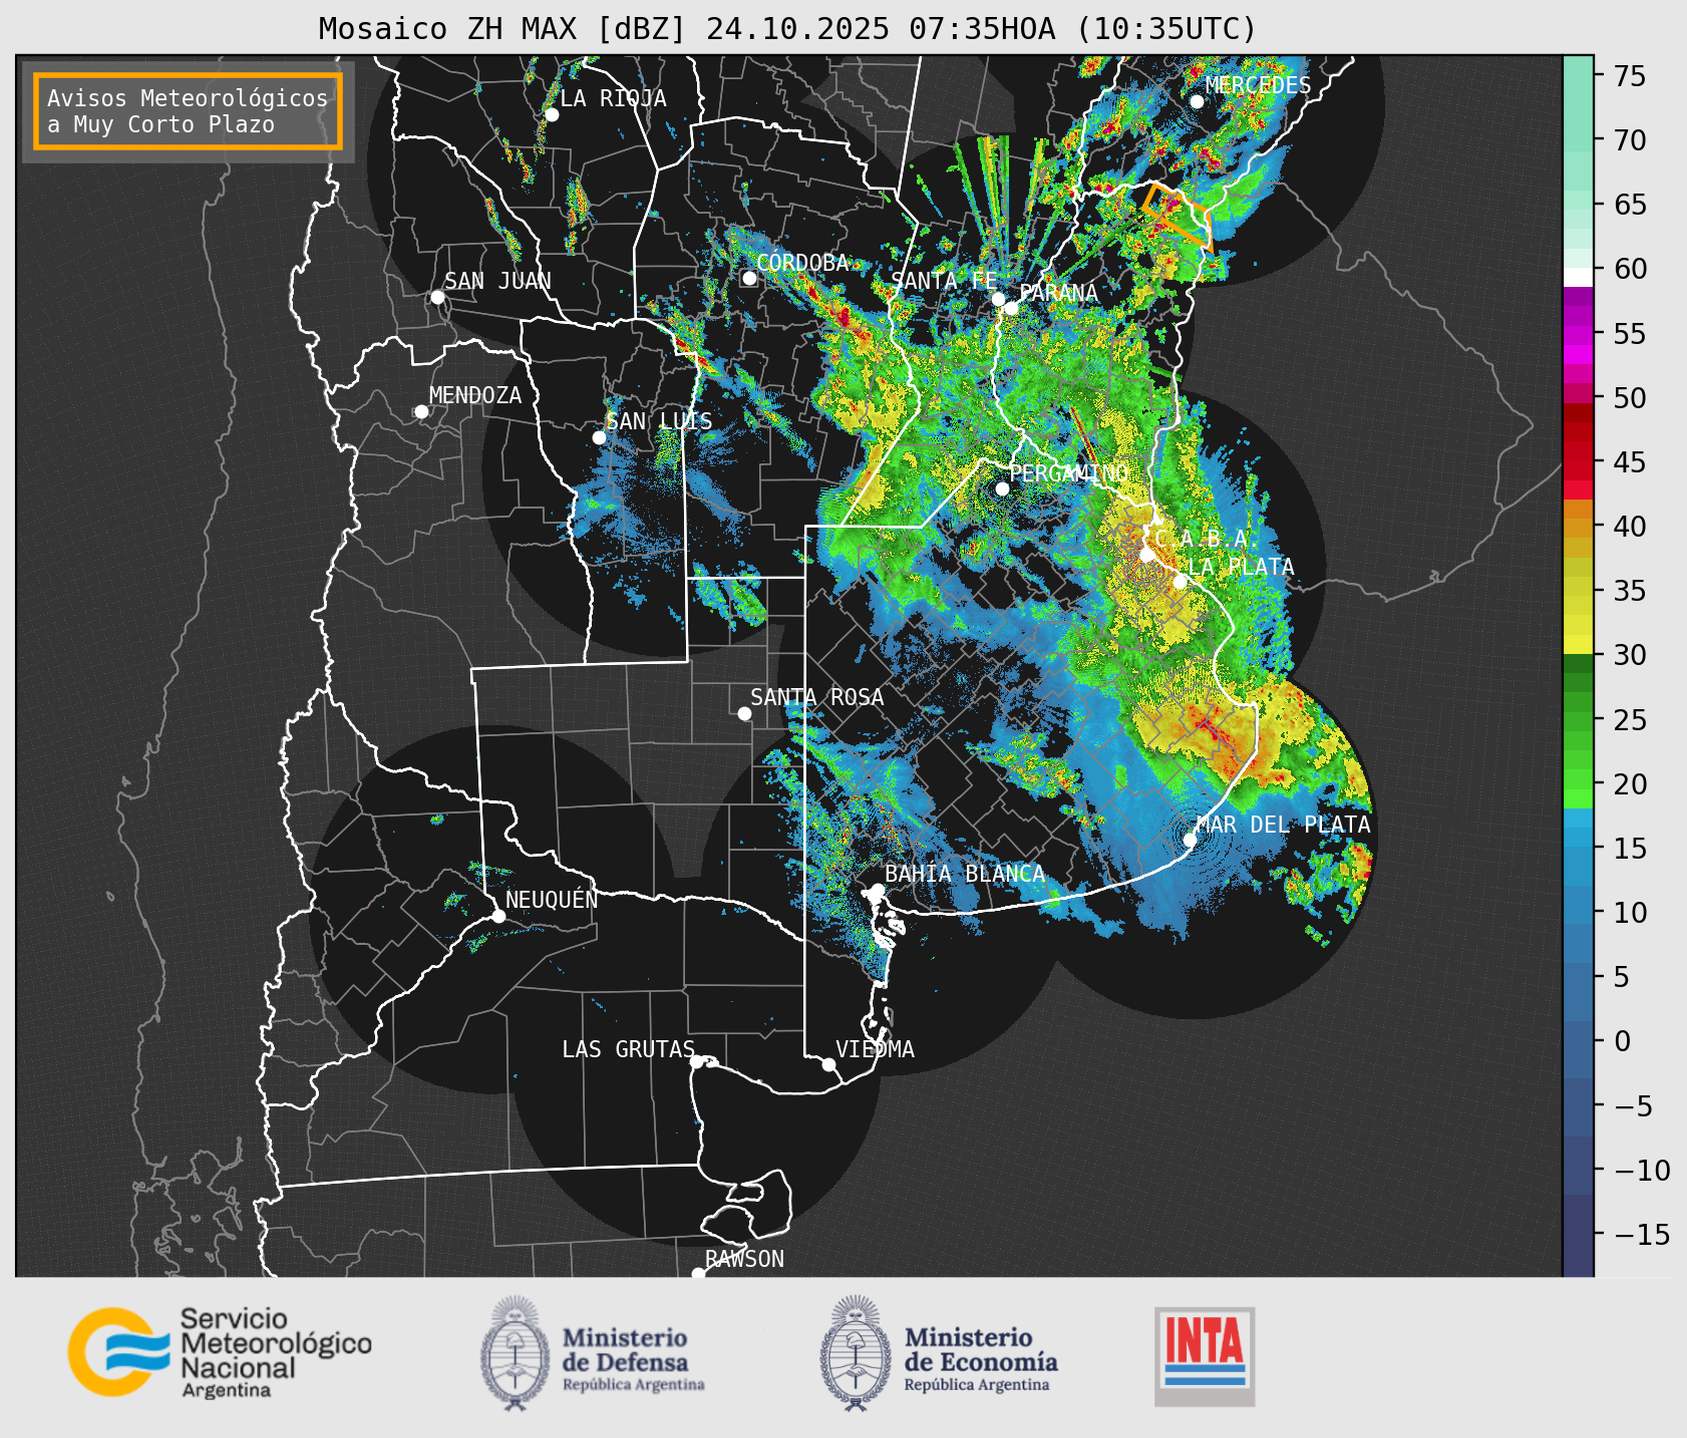Click the República Argentina text under Ministerio de Defensa
This screenshot has width=1687, height=1438.
click(x=633, y=1385)
